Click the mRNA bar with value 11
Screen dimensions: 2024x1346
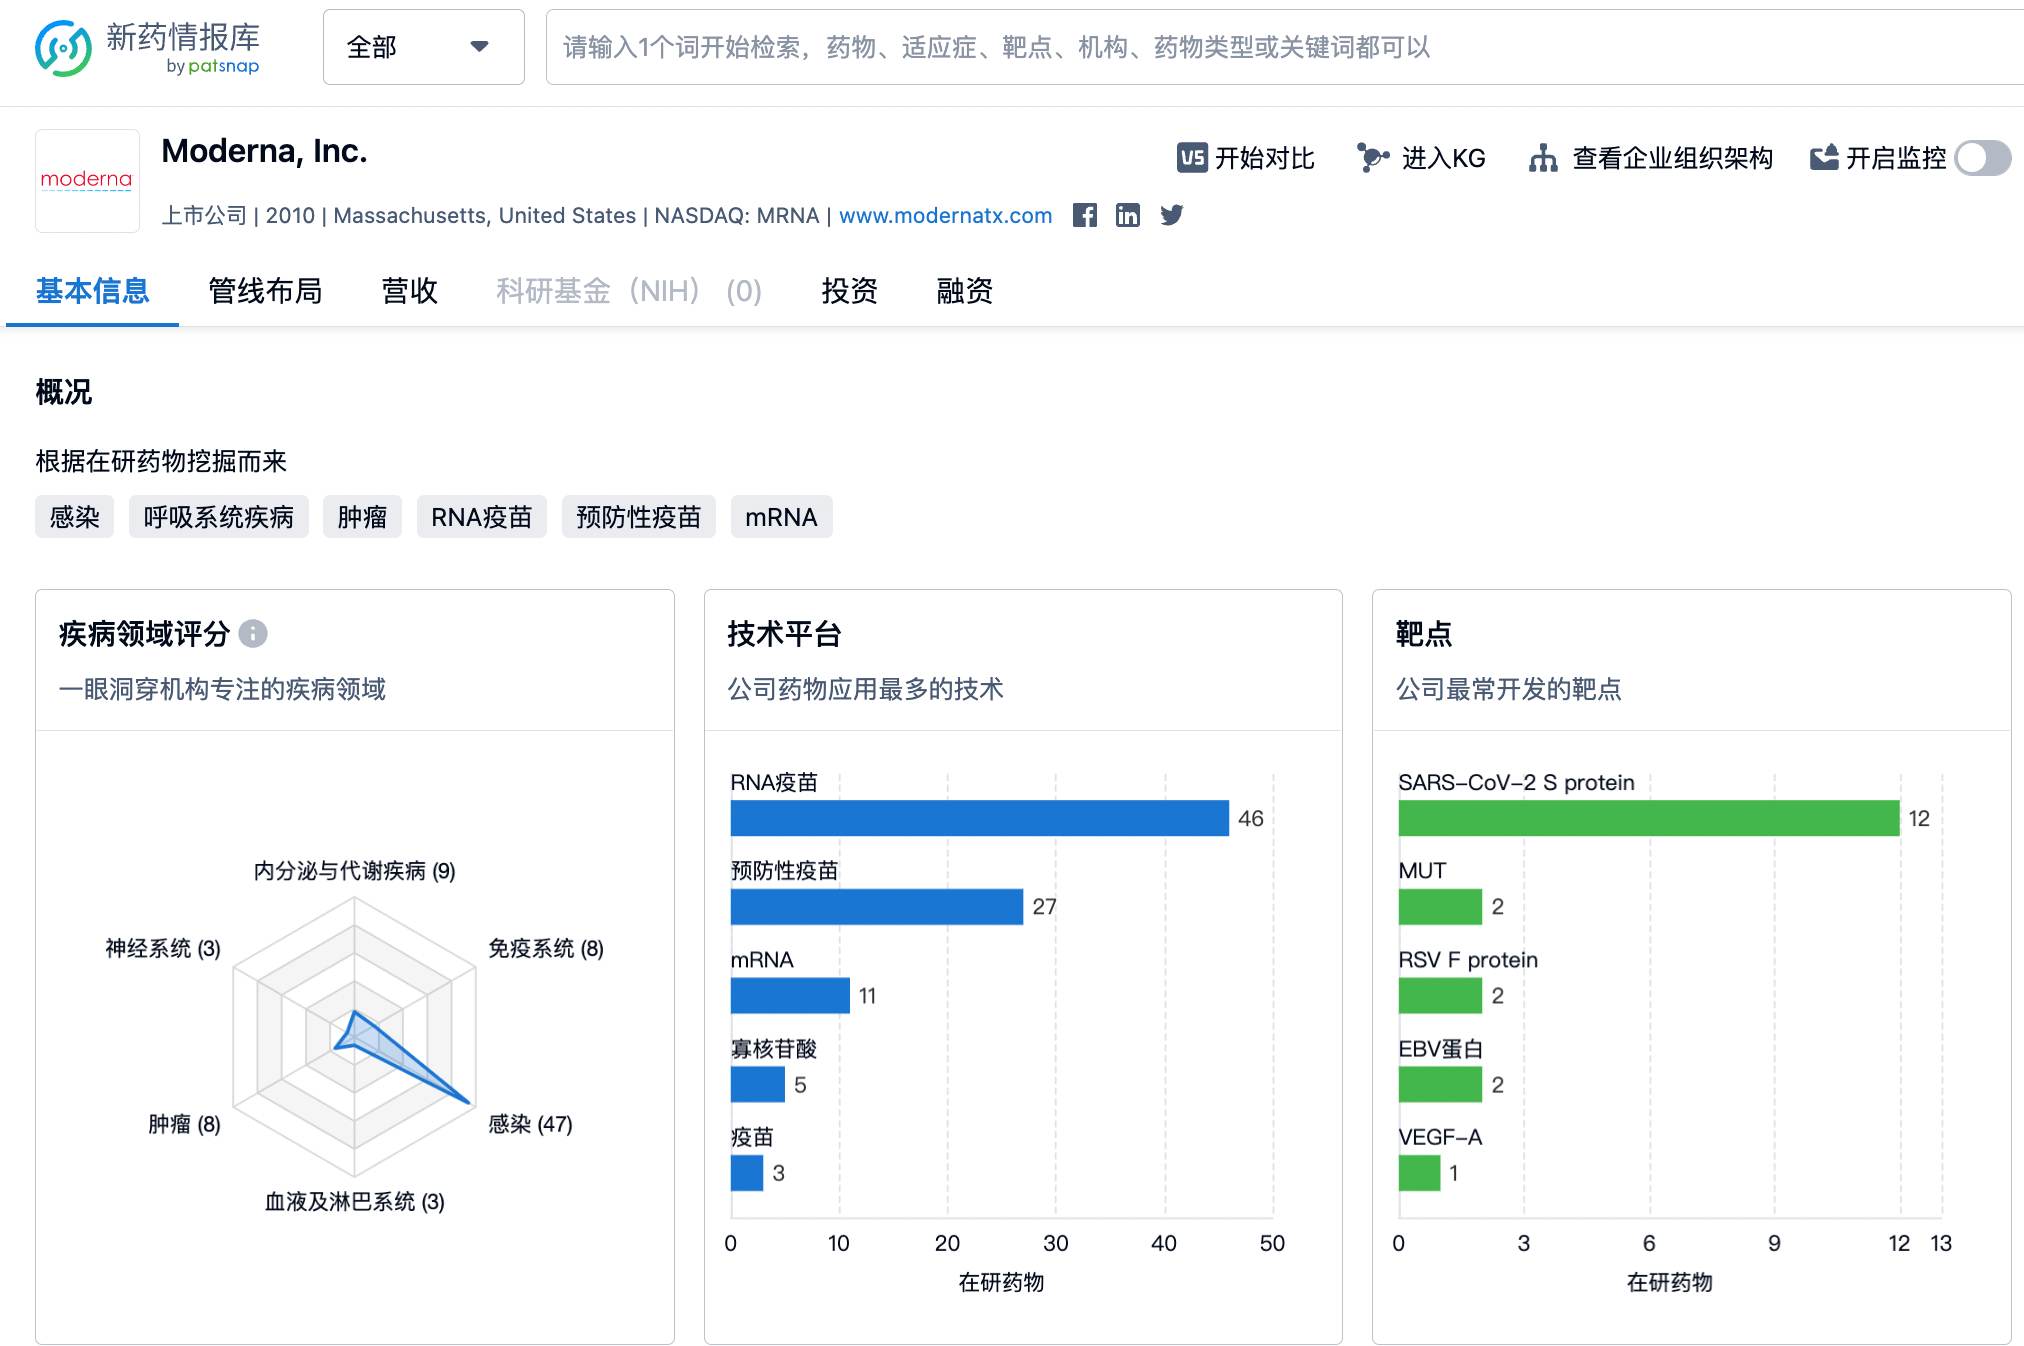point(790,995)
